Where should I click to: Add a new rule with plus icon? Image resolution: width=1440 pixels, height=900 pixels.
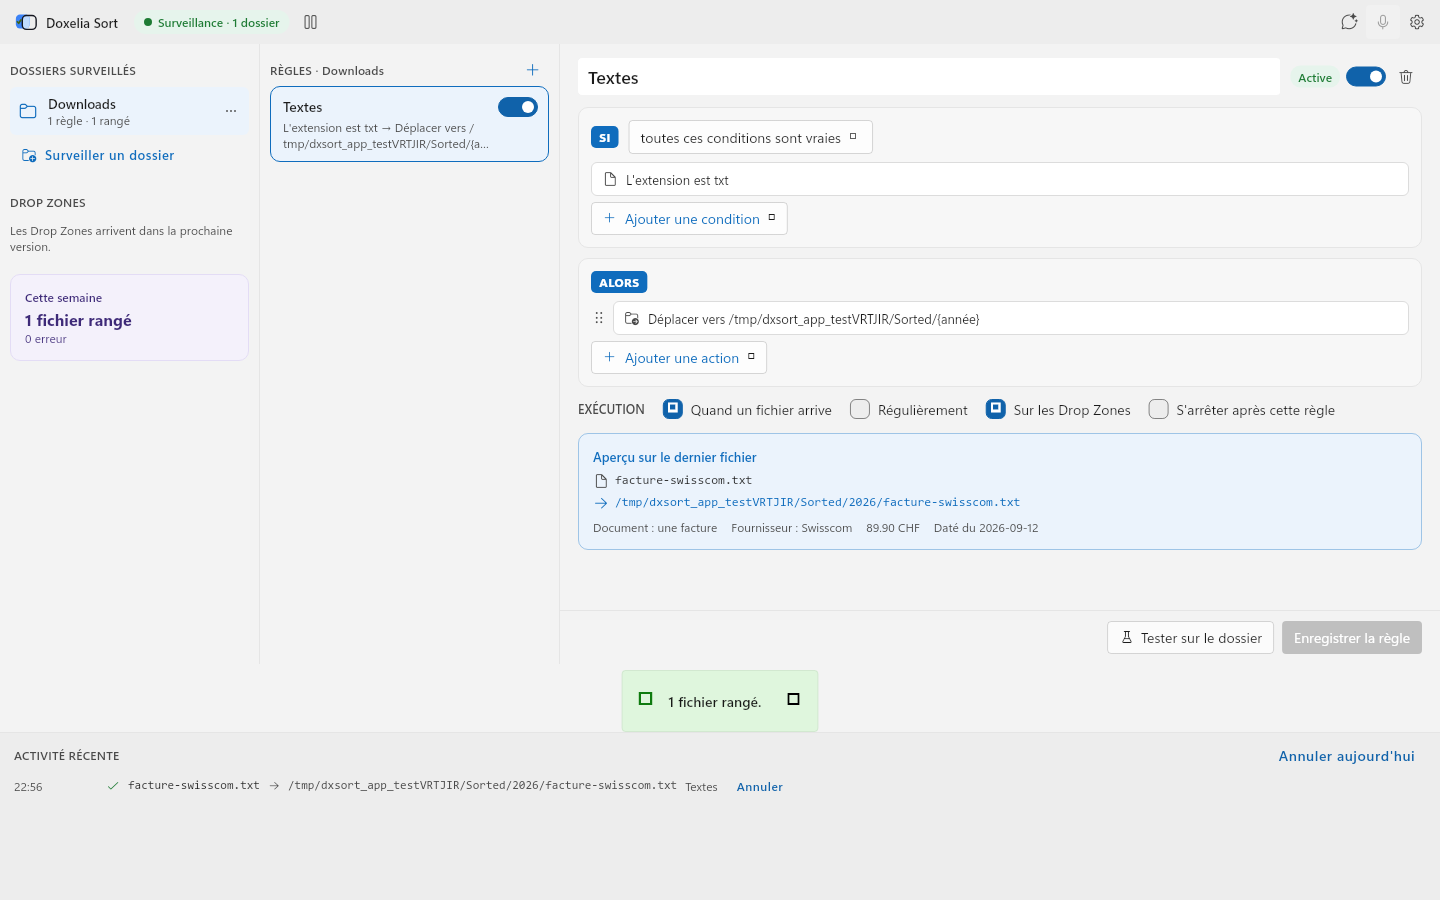[x=532, y=70]
